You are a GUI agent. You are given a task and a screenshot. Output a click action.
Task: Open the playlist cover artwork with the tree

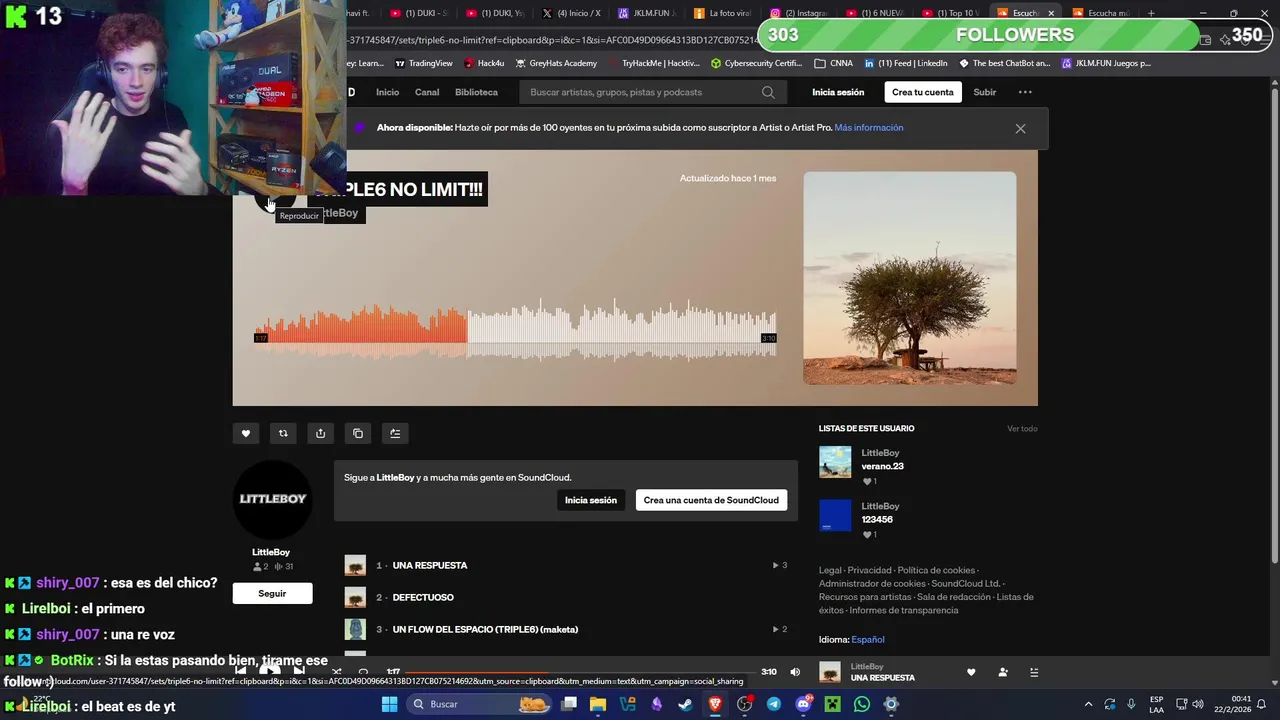pos(910,278)
